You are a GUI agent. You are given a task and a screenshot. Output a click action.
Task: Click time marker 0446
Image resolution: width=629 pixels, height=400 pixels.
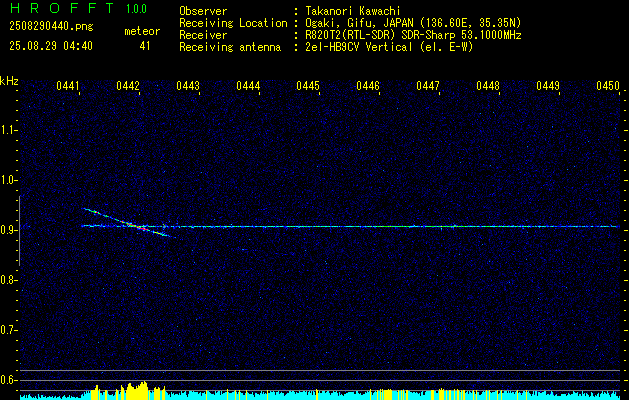click(x=368, y=85)
